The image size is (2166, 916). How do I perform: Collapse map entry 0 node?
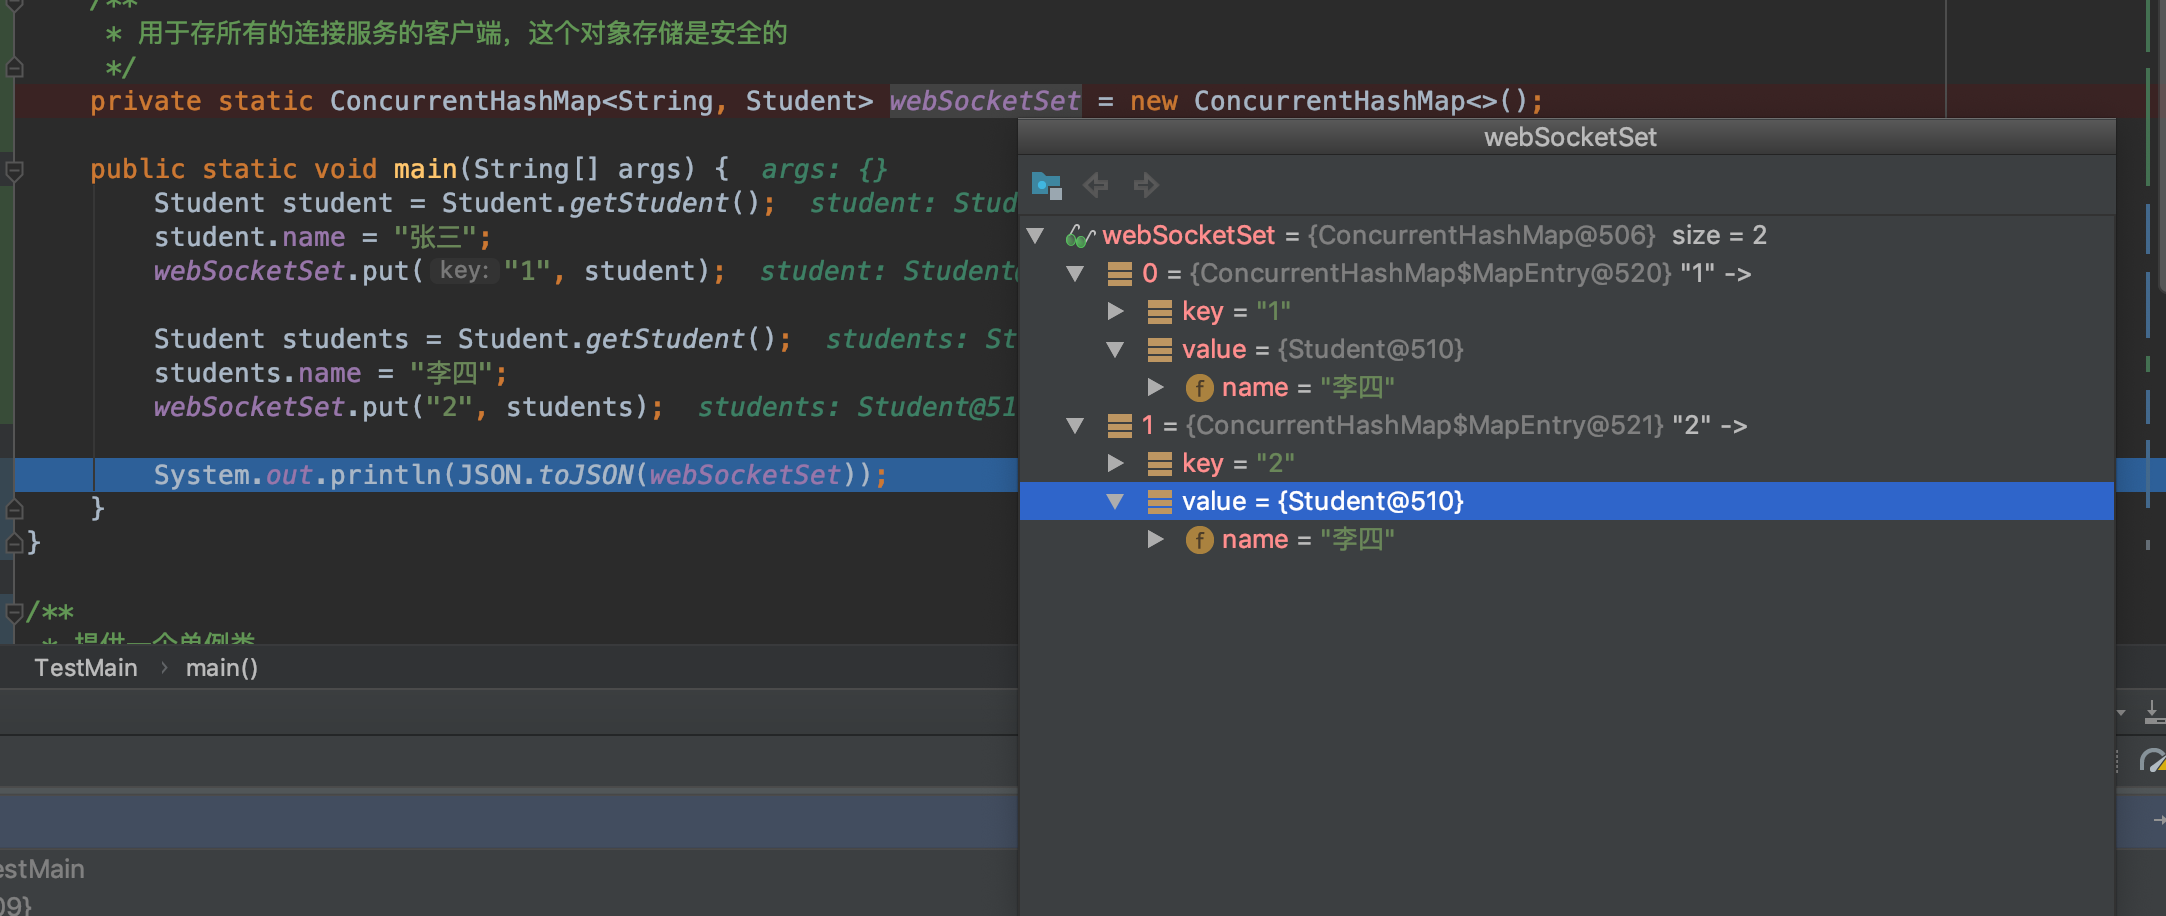(x=1076, y=274)
